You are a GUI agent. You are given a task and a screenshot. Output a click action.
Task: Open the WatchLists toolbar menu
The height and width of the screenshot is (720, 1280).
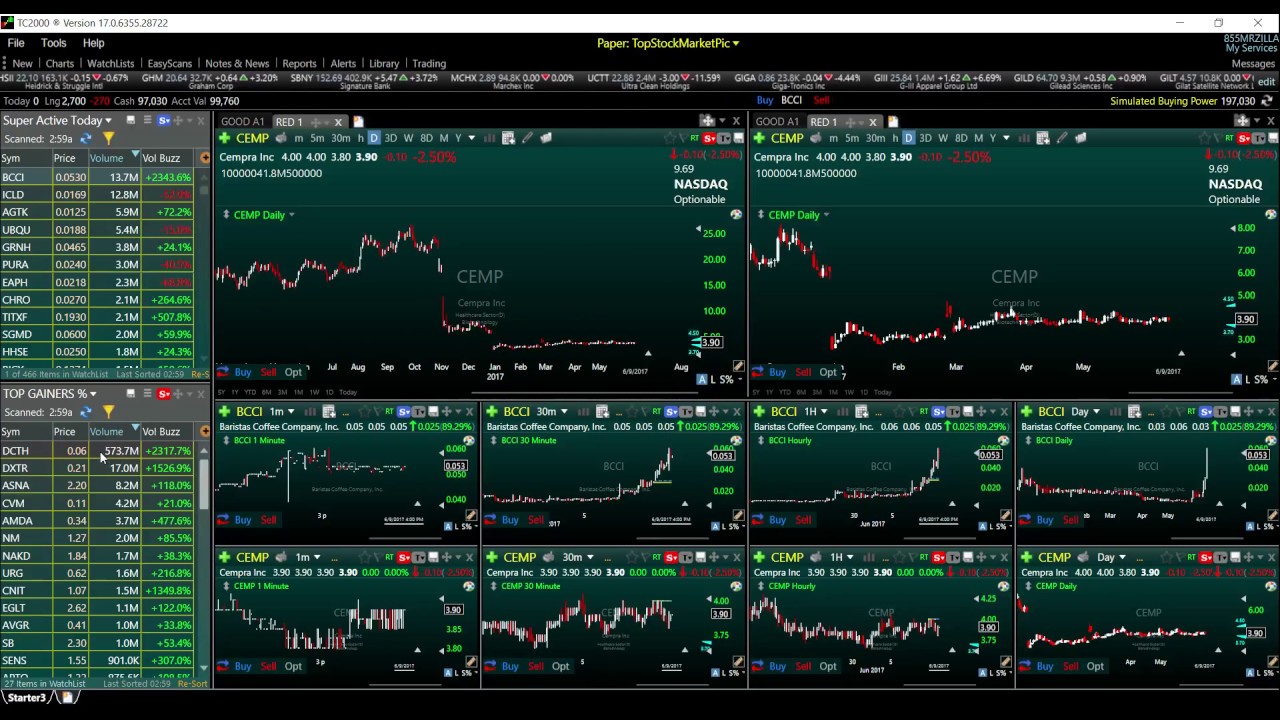(x=110, y=63)
